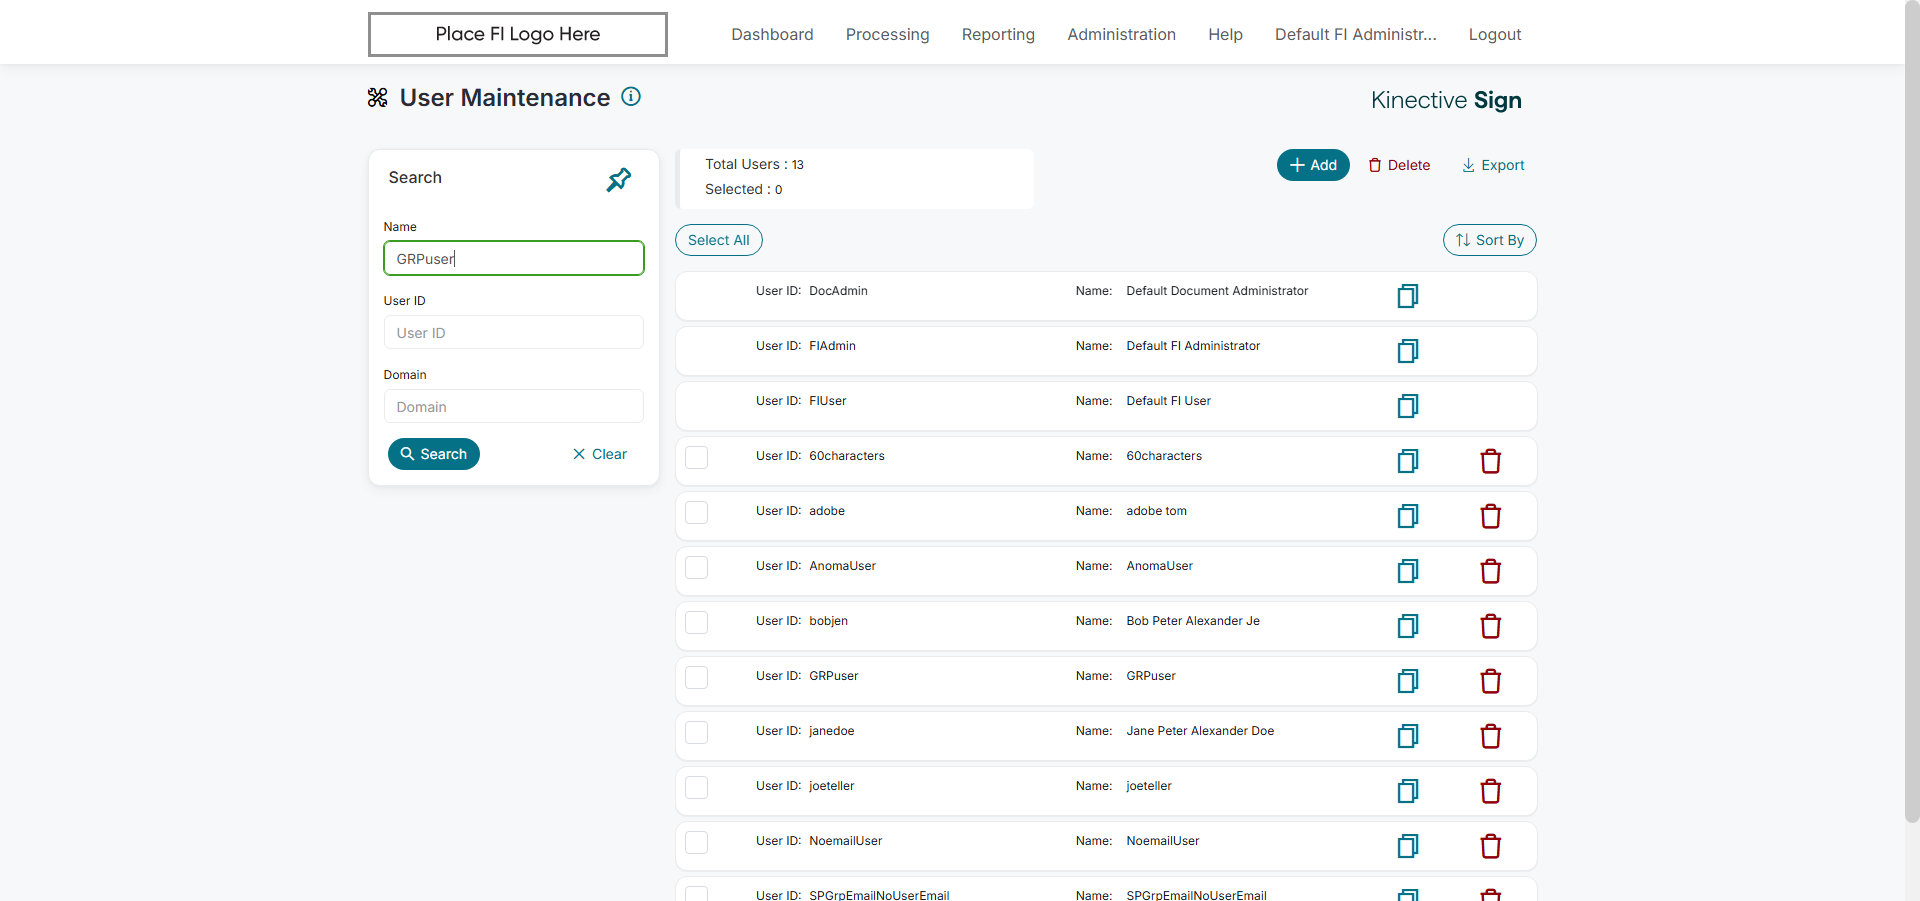Copy the joeteller user
Screen dimensions: 1920x901
(x=1408, y=791)
